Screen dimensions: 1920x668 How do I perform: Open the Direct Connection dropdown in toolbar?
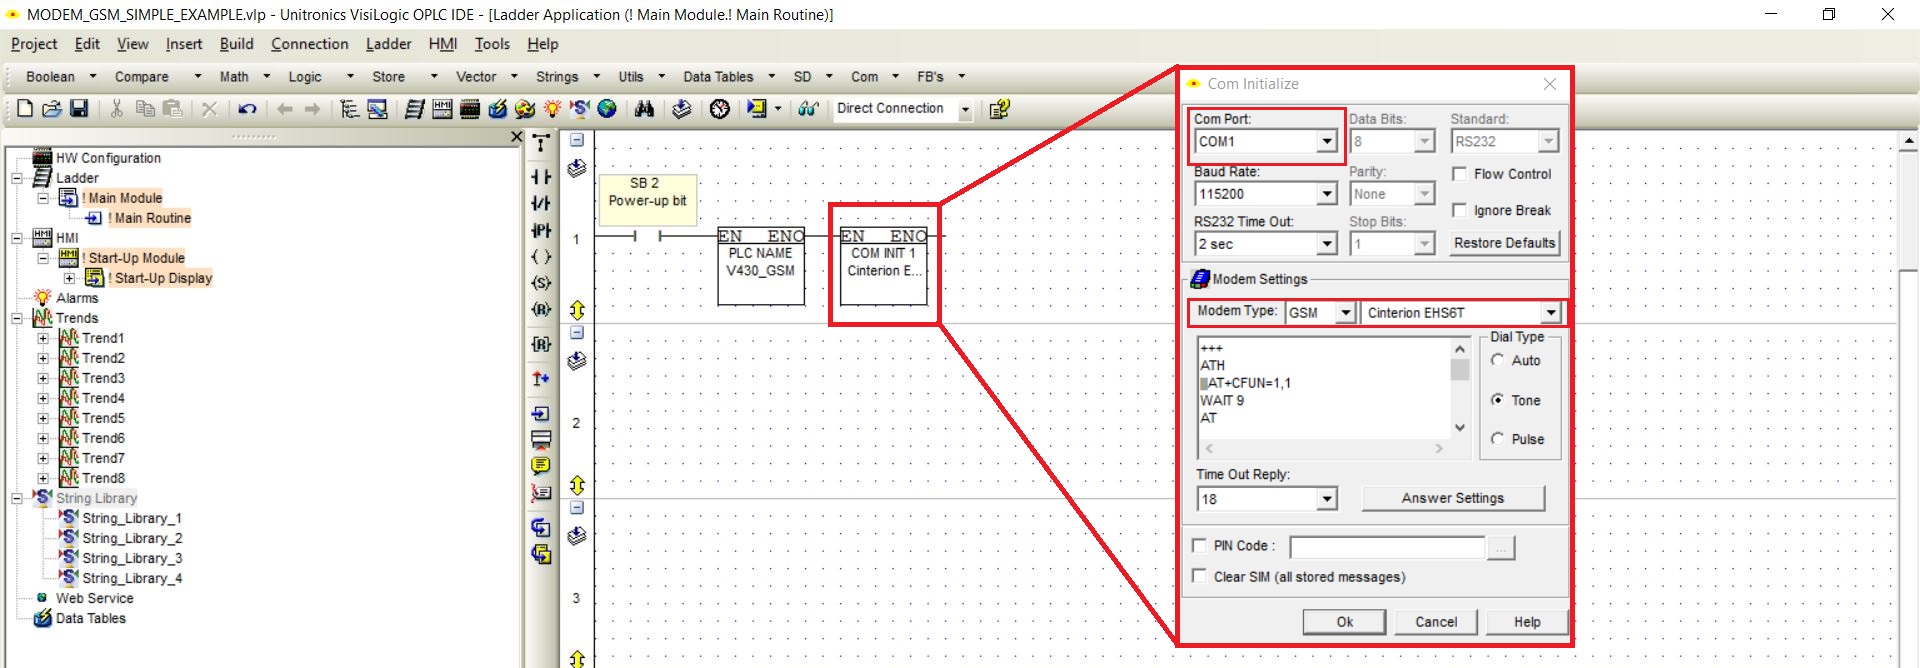(x=965, y=110)
